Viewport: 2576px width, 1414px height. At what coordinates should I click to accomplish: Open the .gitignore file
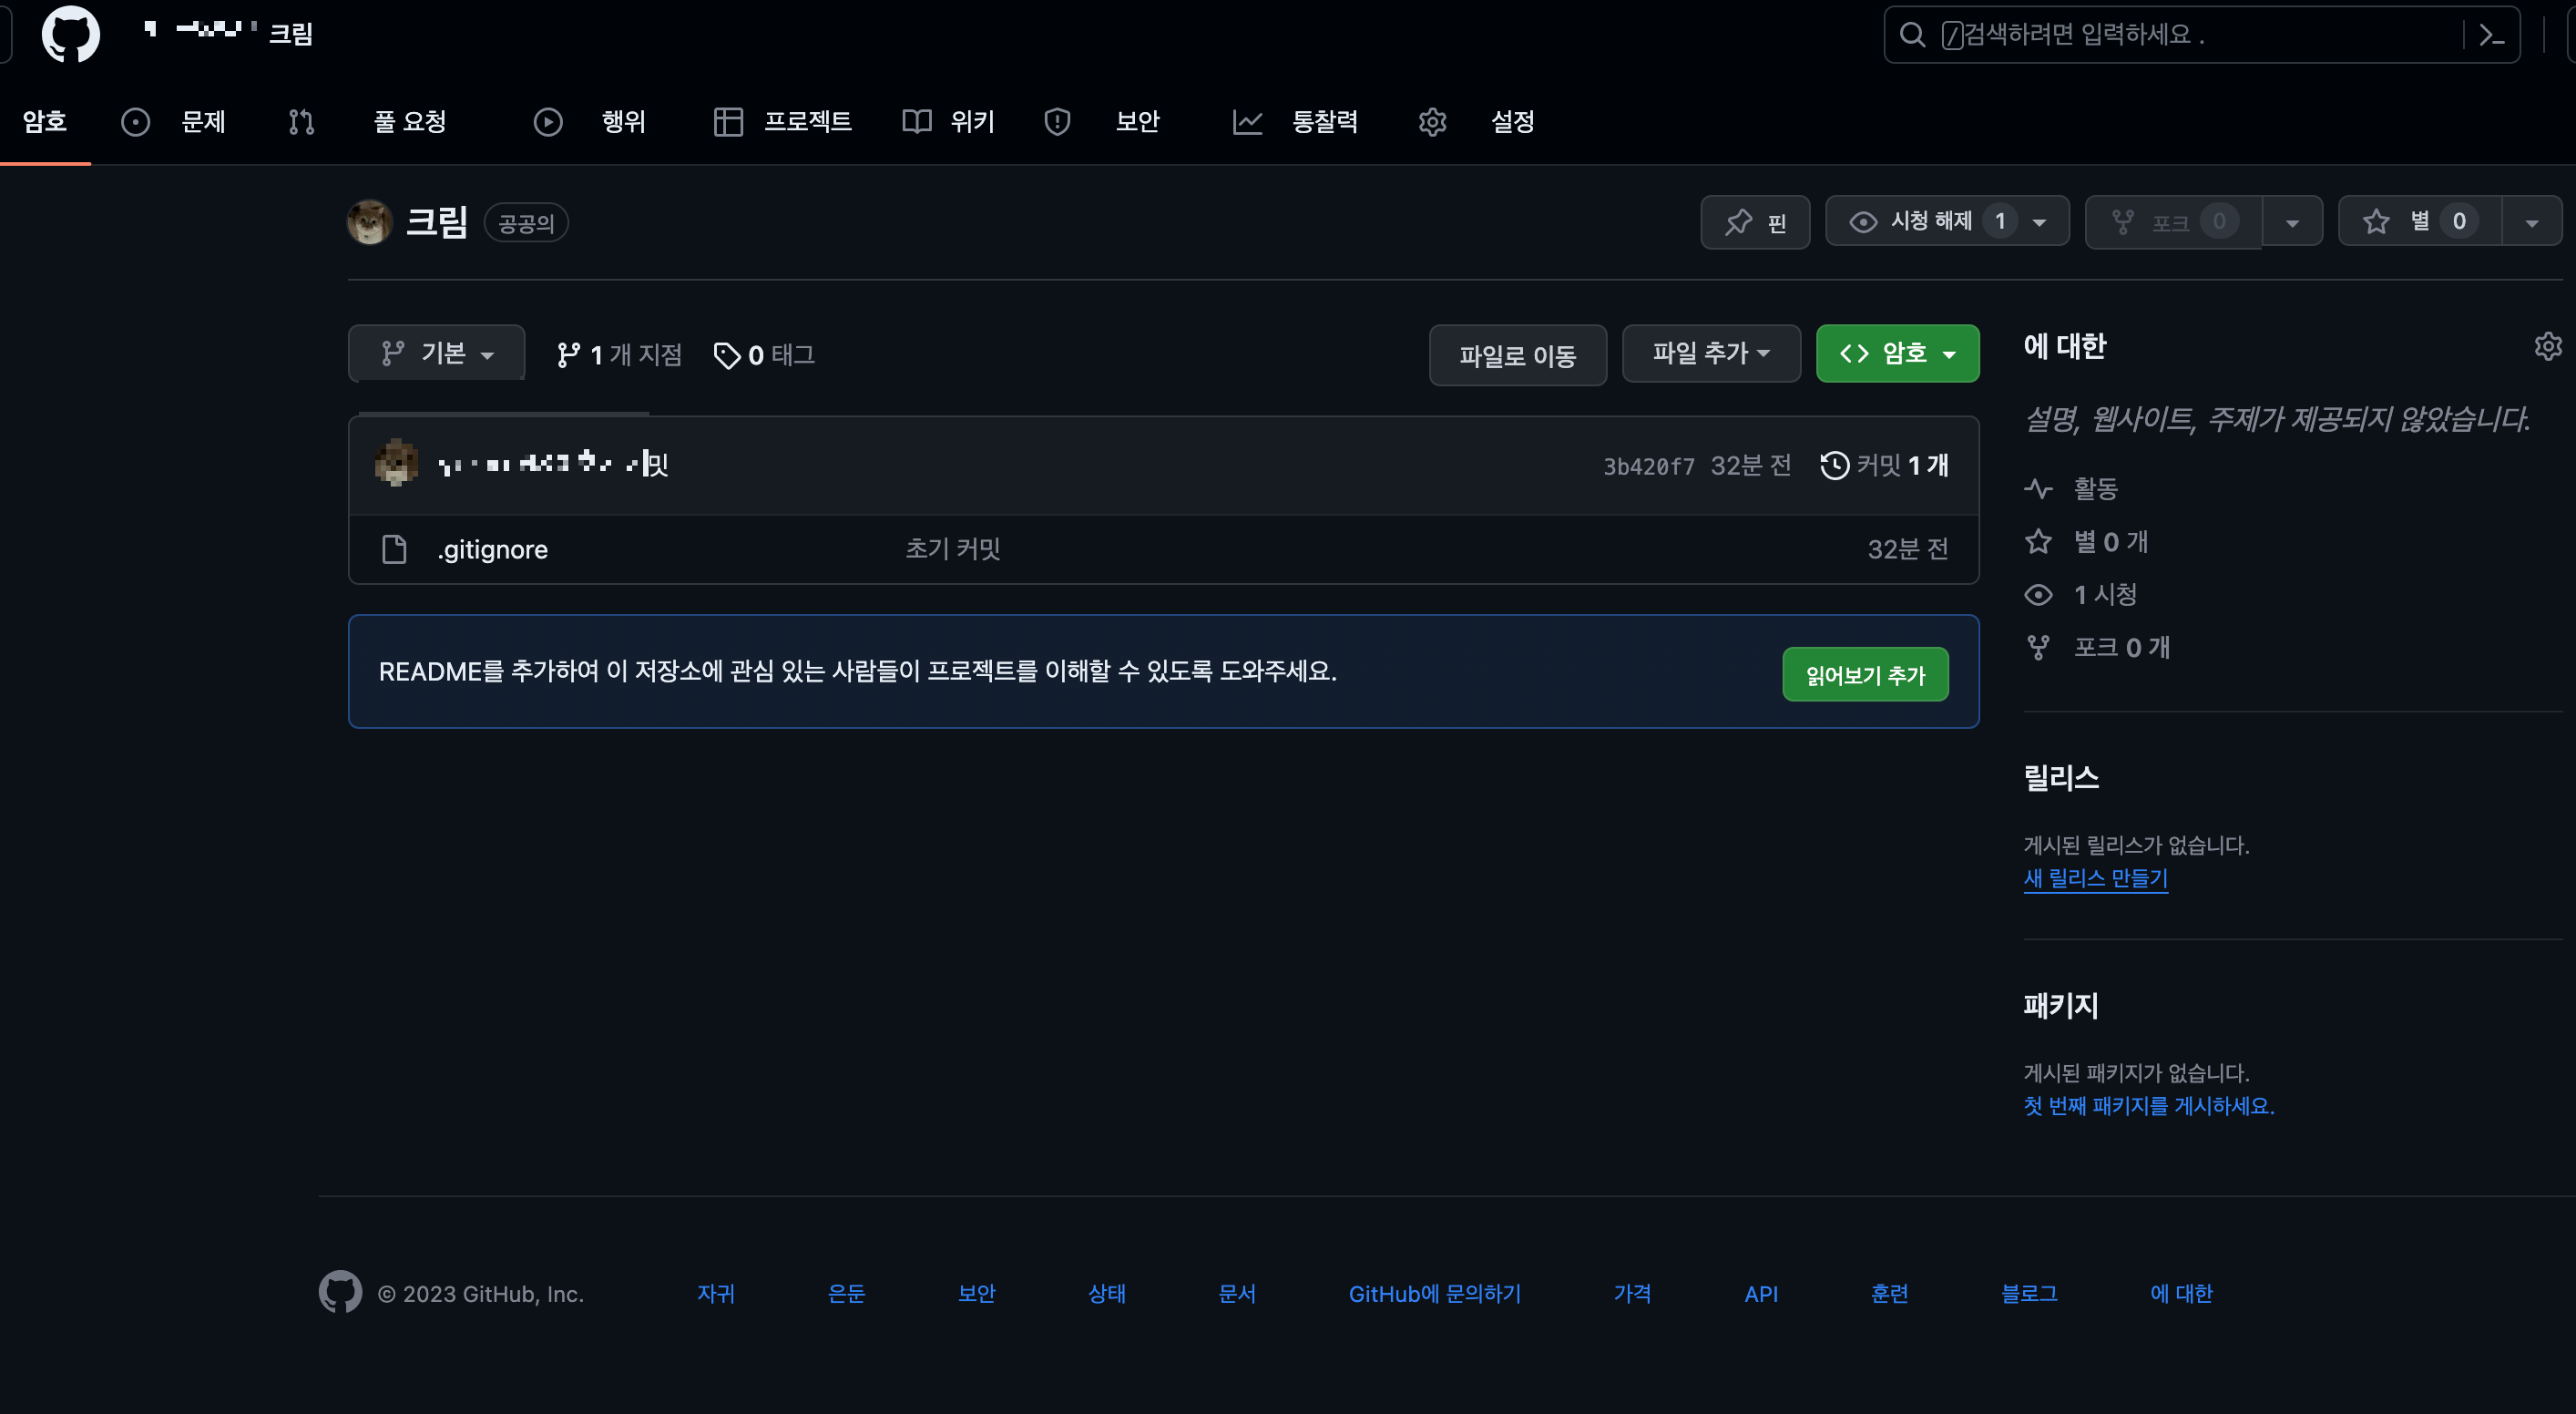(x=492, y=549)
